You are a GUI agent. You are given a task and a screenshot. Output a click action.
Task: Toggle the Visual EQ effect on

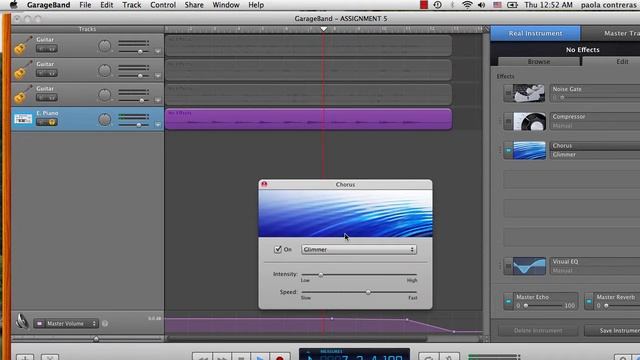pos(508,266)
